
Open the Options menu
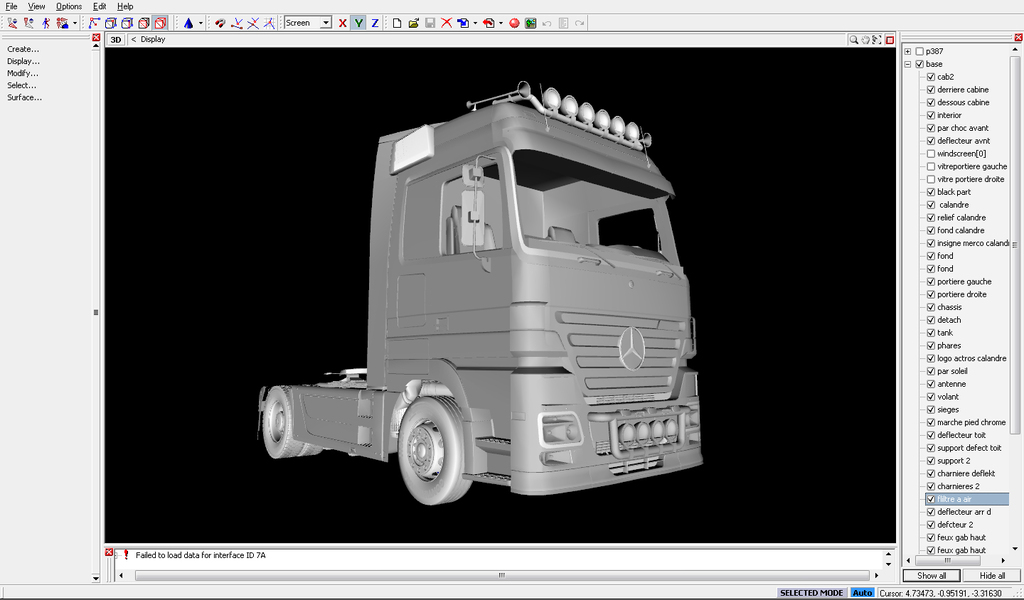68,6
